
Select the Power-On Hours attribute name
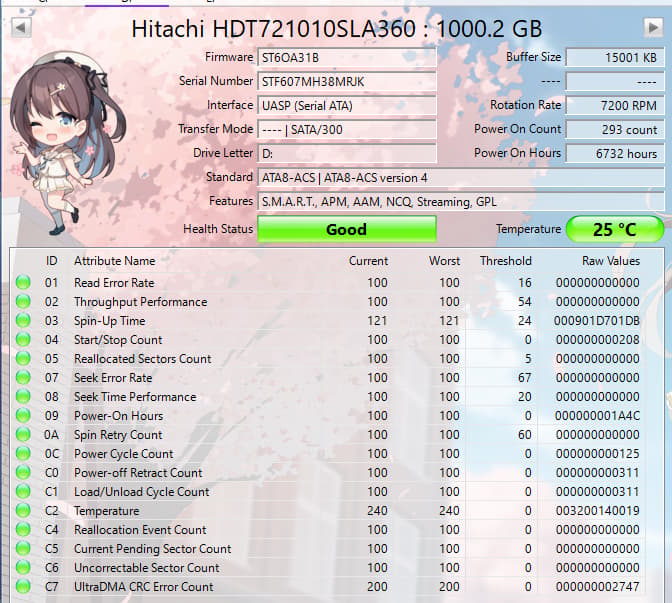[119, 416]
